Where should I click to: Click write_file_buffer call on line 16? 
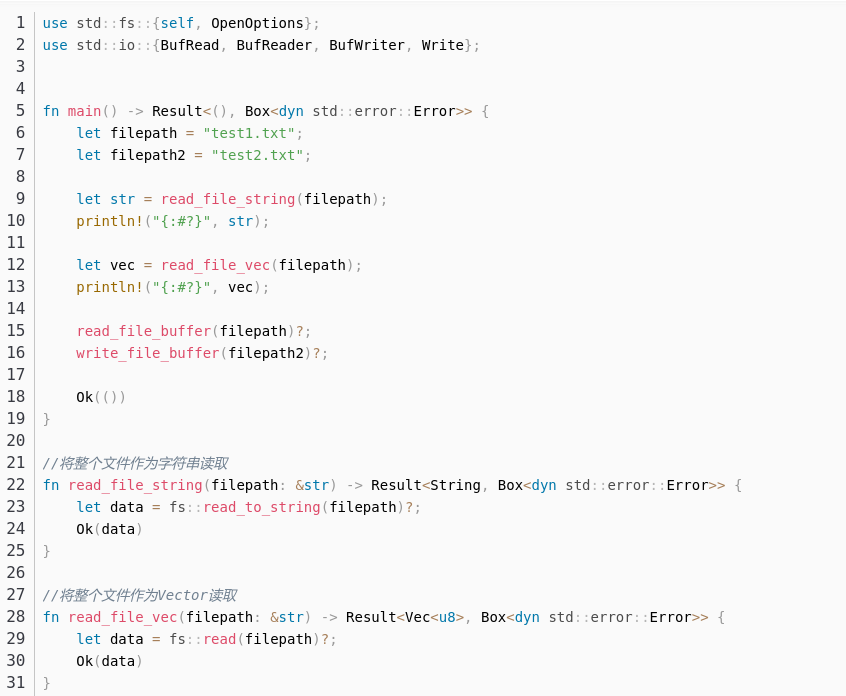pyautogui.click(x=148, y=353)
